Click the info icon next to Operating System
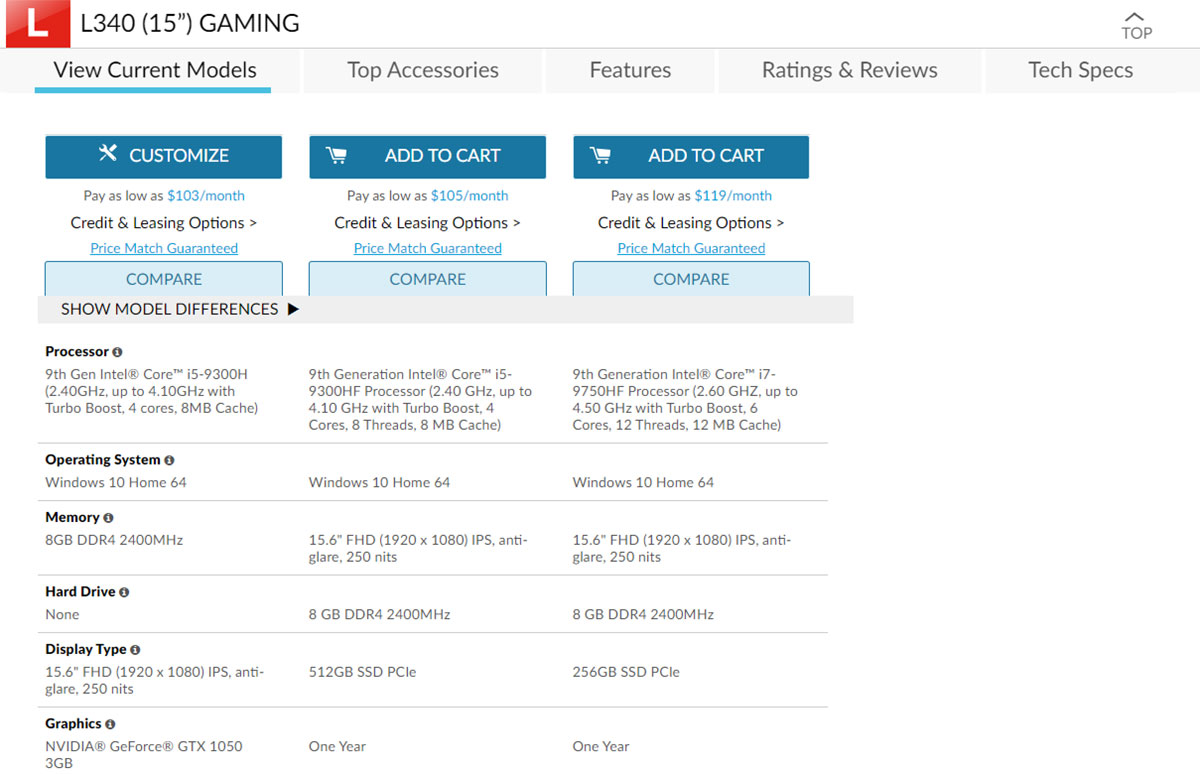Screen dimensions: 1200x774 pos(169,460)
